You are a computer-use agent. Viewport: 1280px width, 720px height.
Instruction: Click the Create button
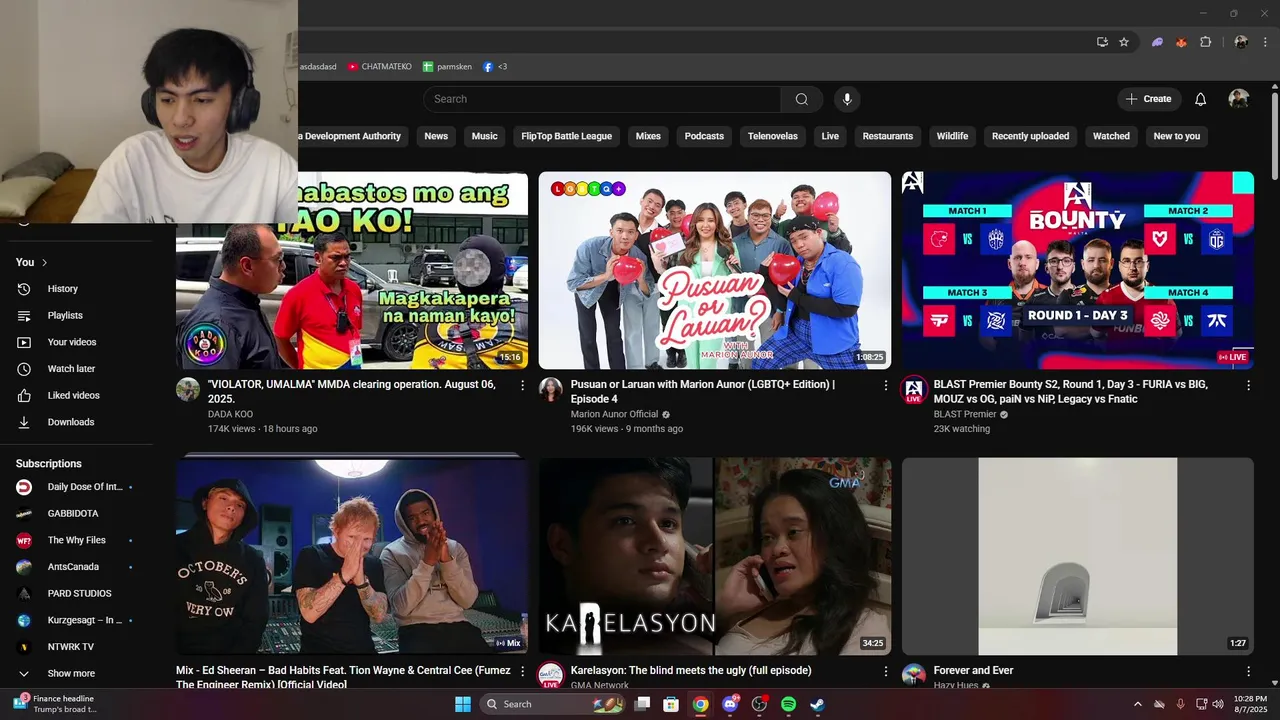(1149, 99)
